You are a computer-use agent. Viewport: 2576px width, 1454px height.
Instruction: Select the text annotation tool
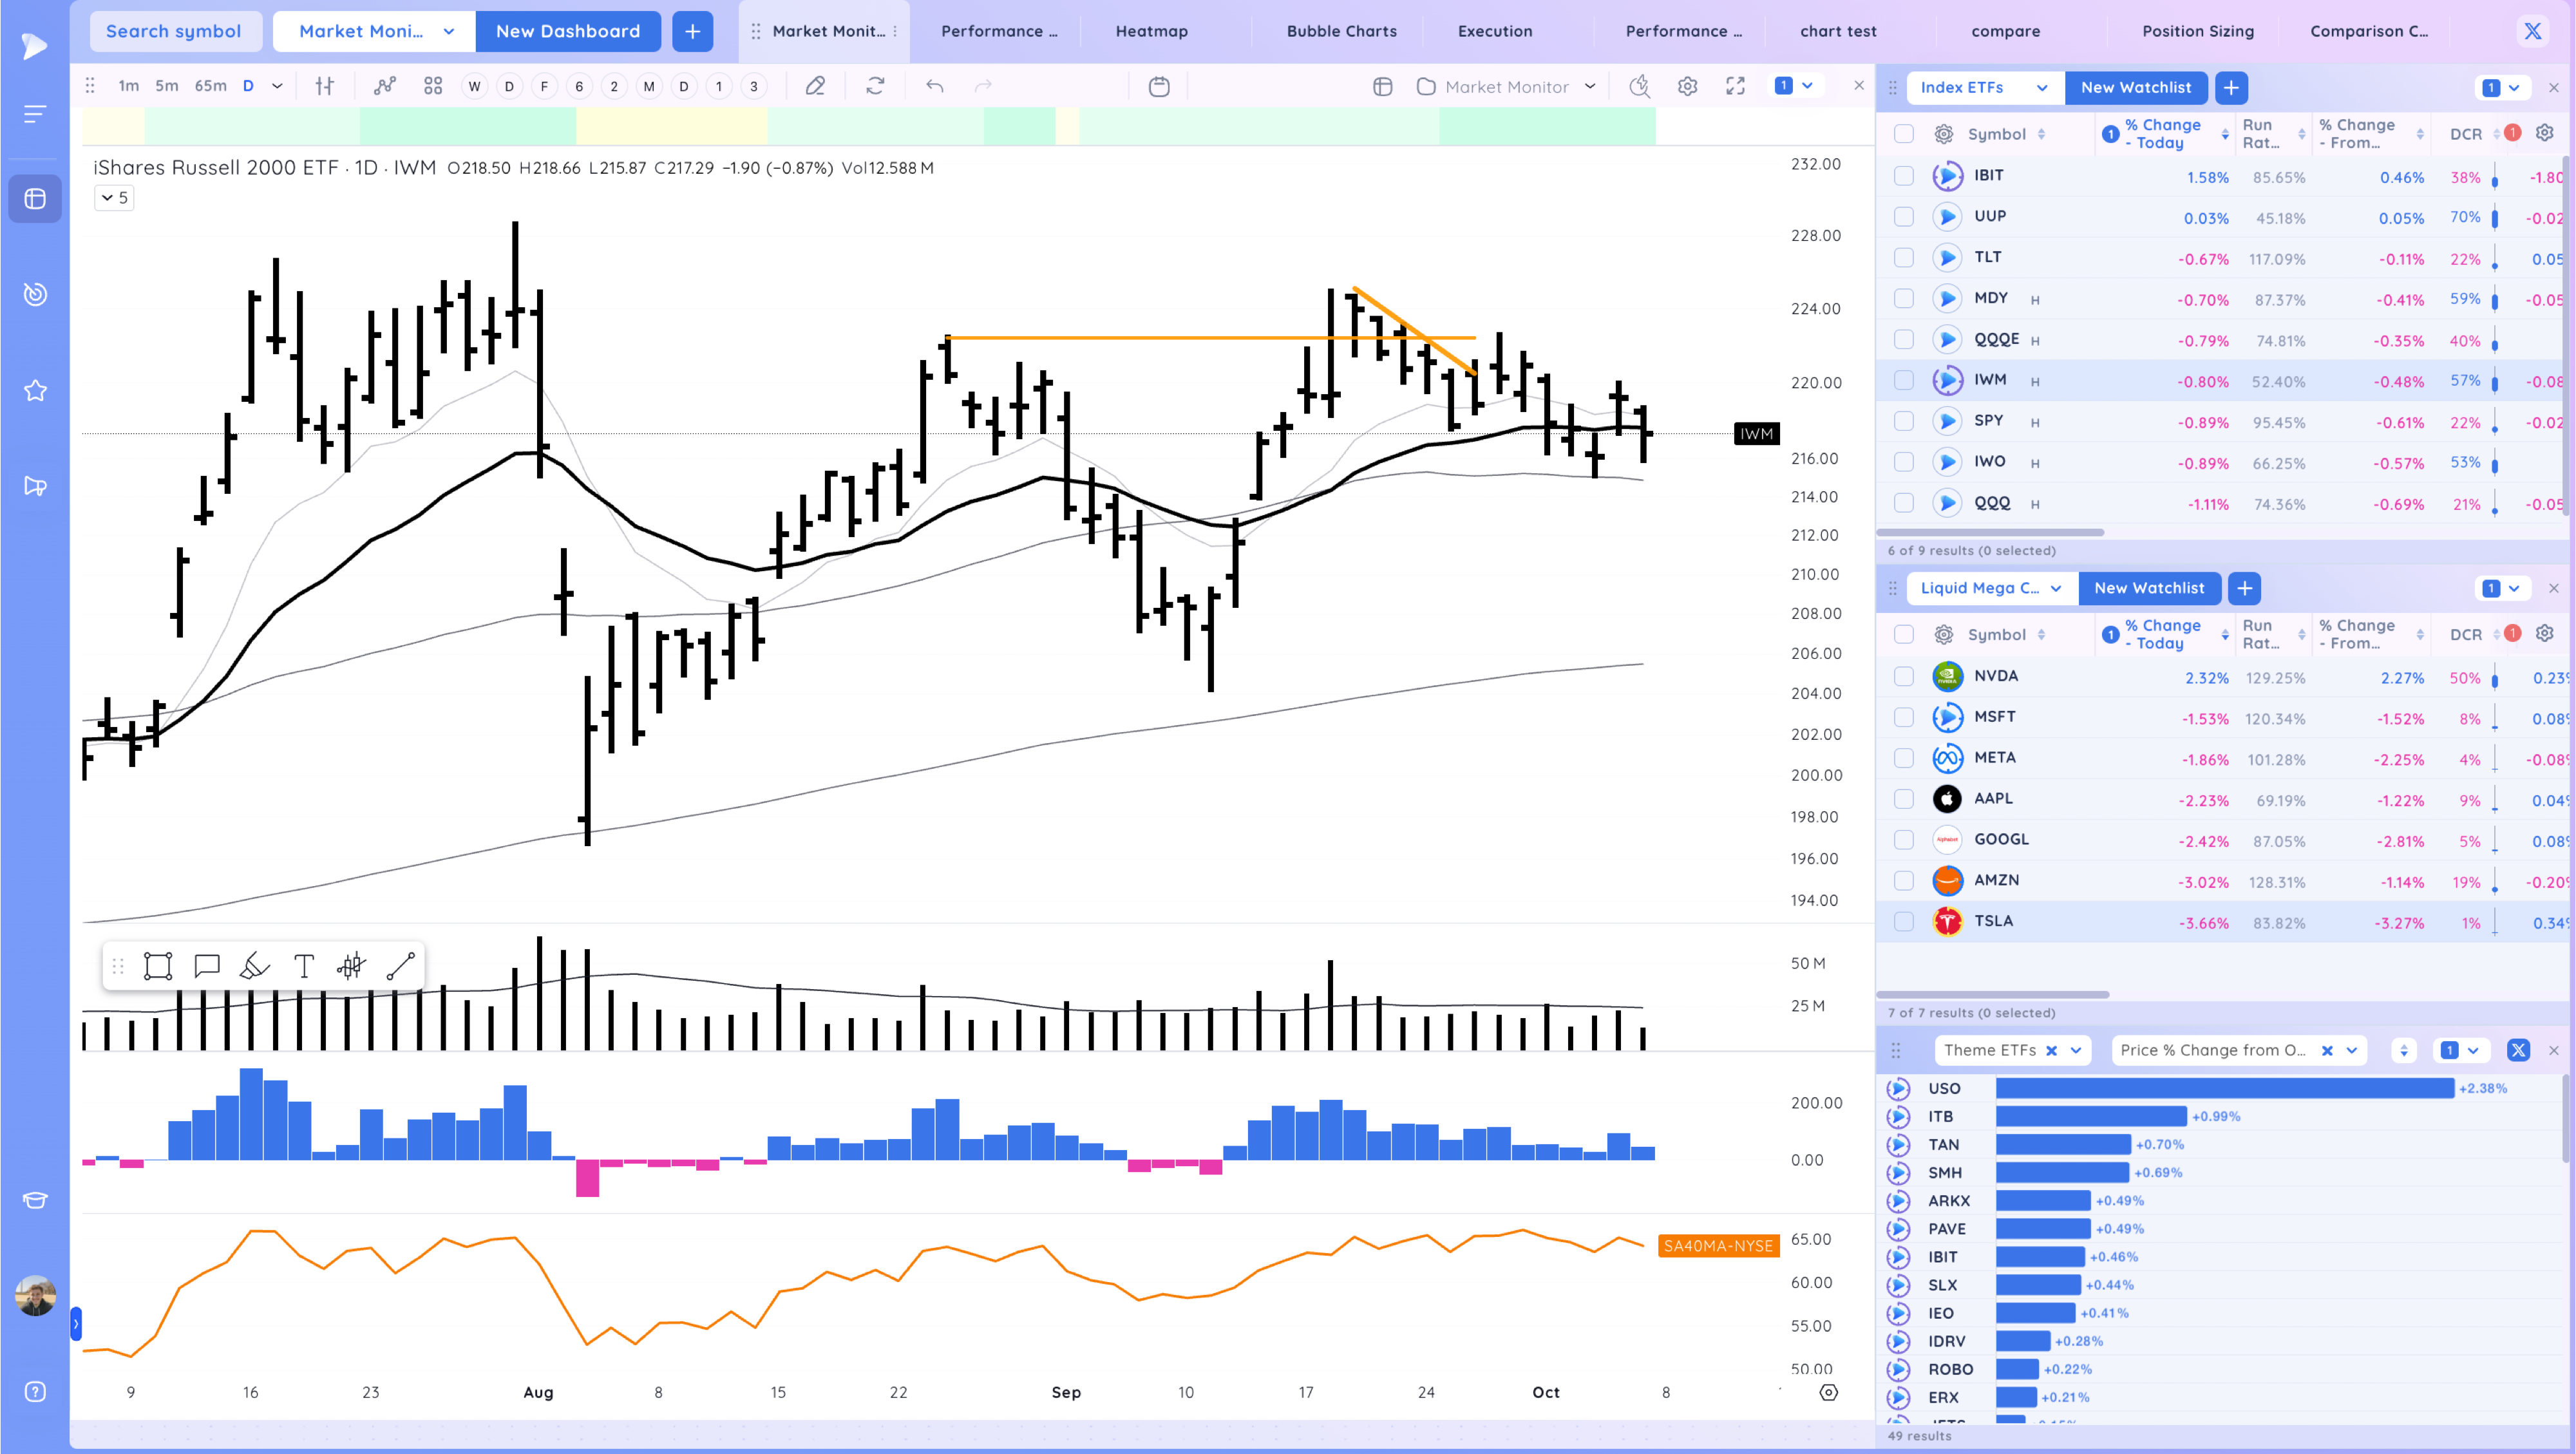(304, 966)
